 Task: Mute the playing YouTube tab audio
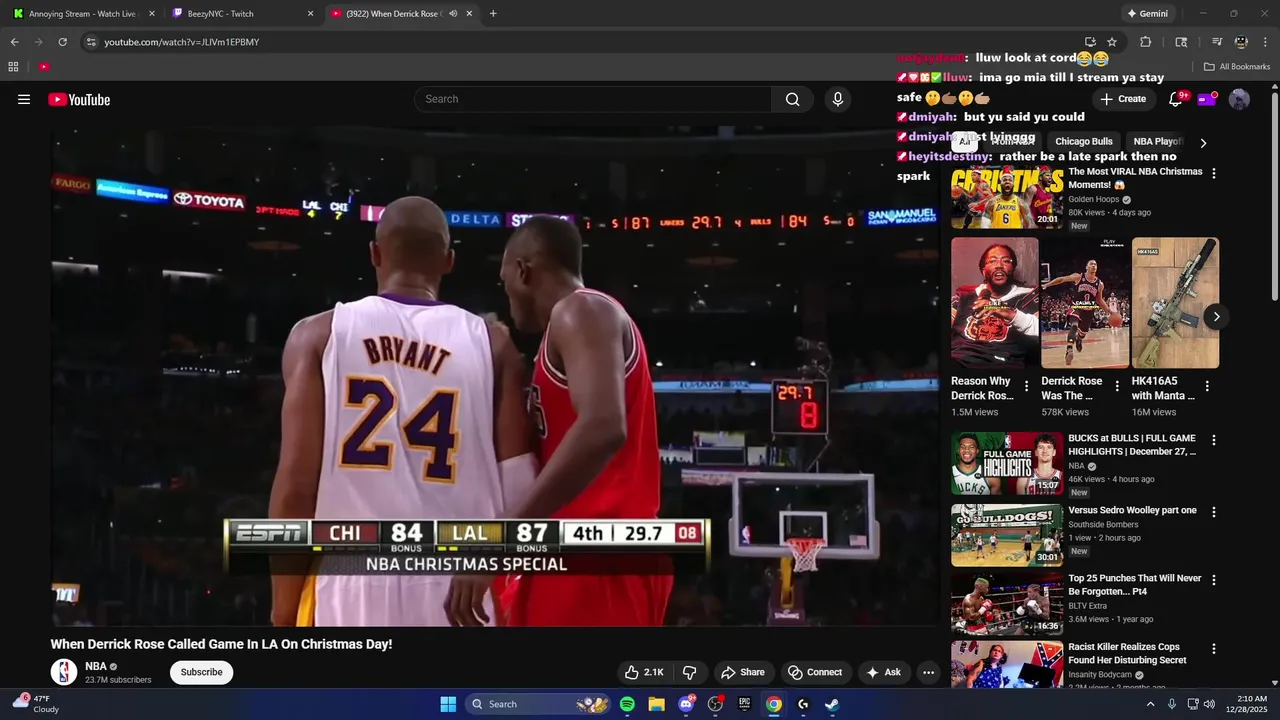[x=453, y=14]
